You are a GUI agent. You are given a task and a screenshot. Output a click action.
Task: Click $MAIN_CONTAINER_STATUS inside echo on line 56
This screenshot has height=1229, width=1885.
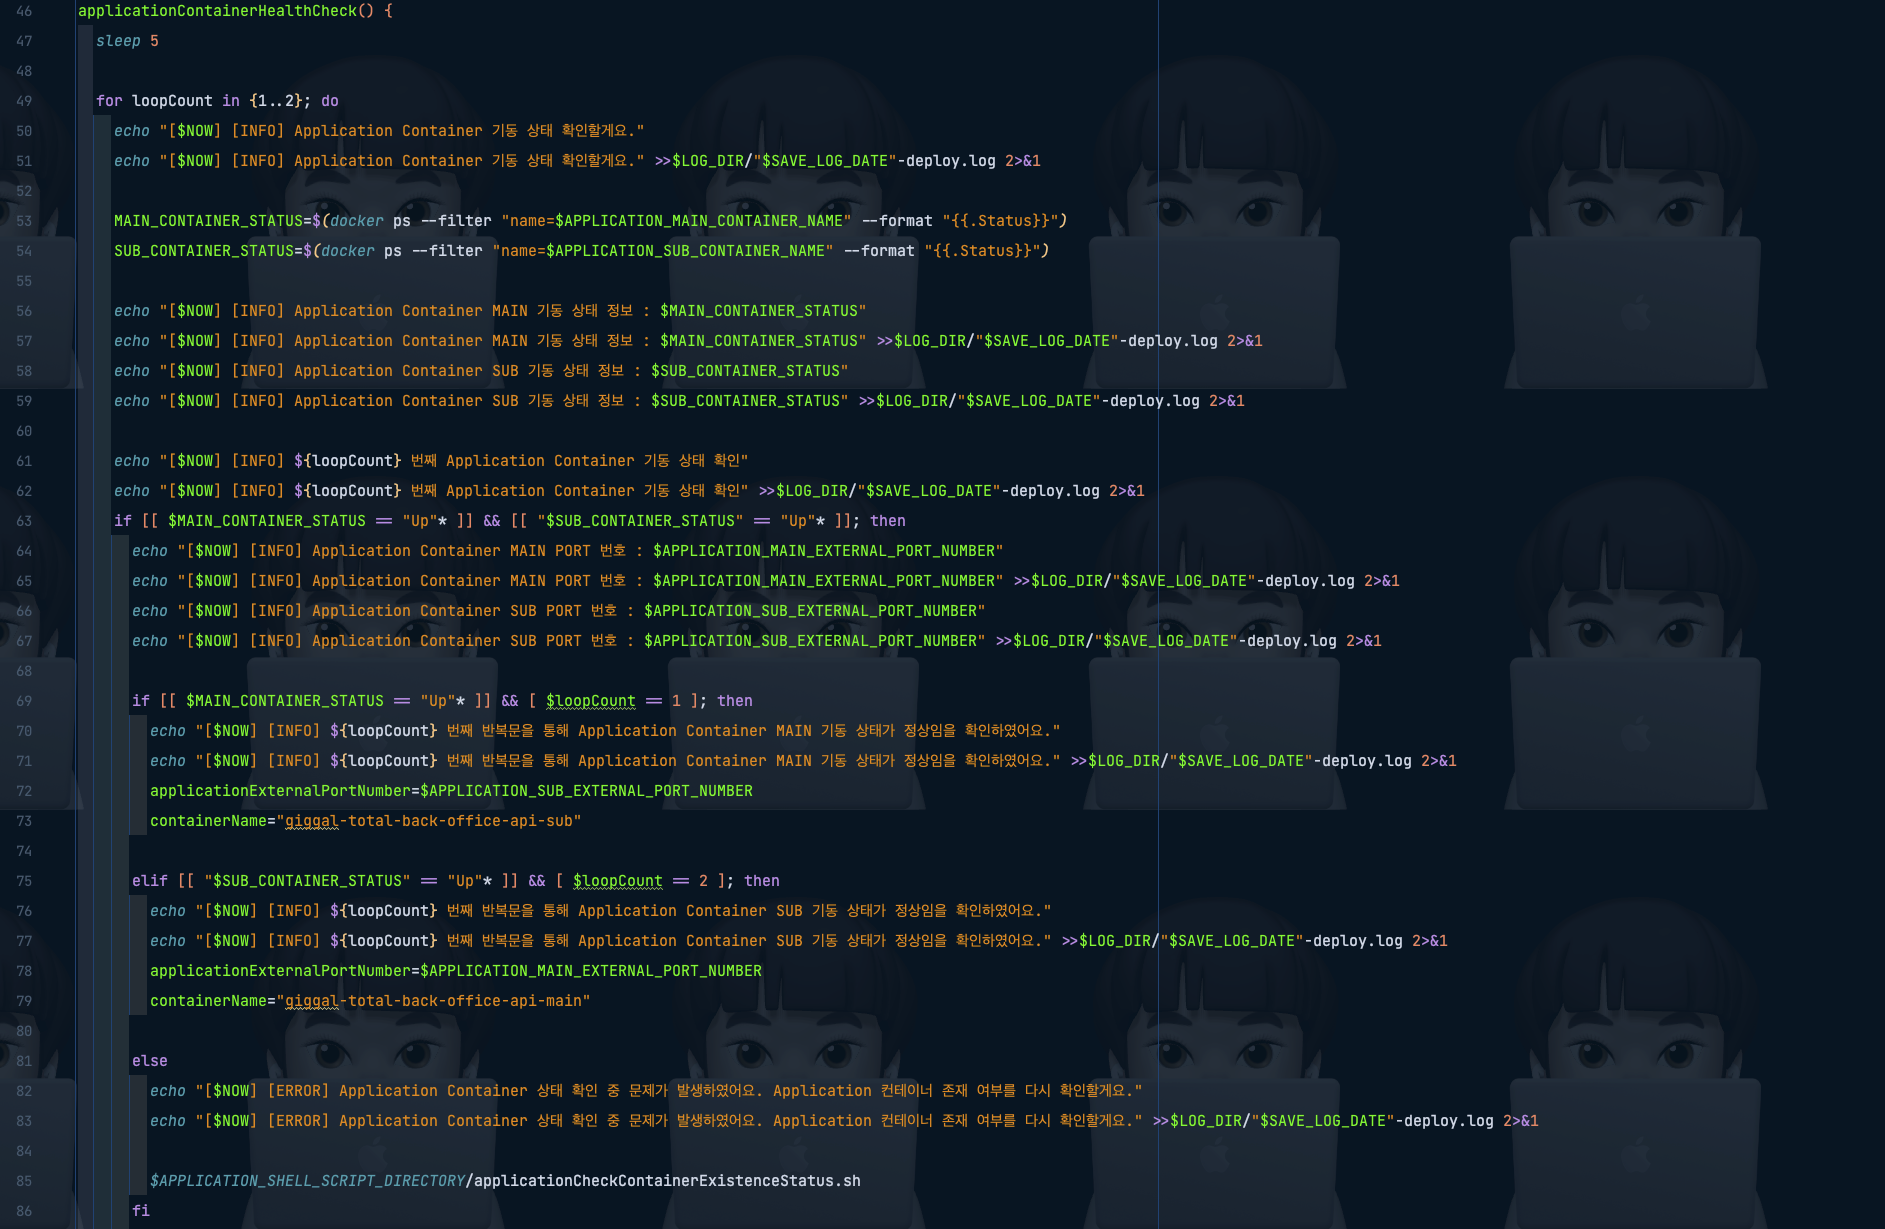click(759, 311)
